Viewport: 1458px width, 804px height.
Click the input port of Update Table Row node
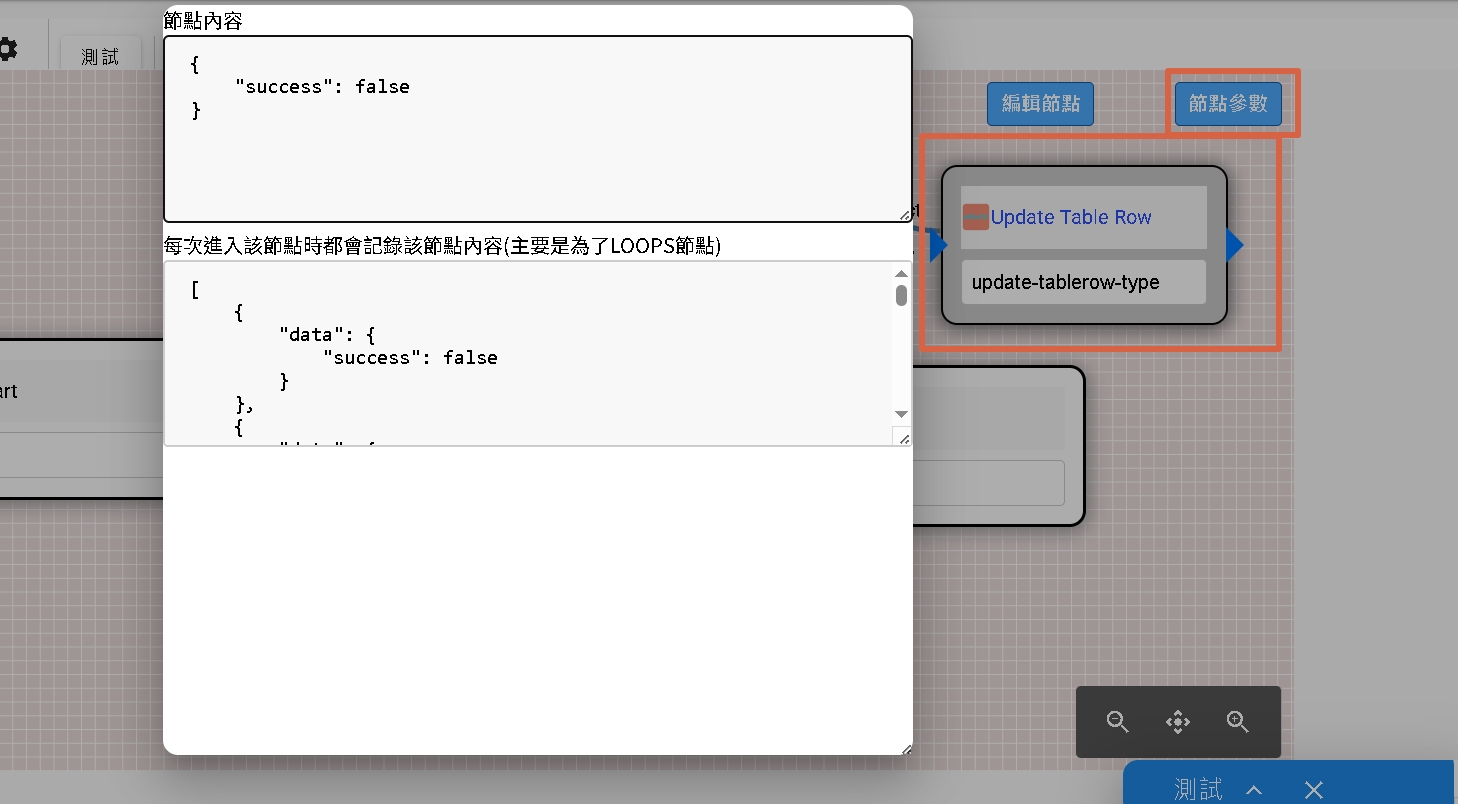[x=937, y=245]
